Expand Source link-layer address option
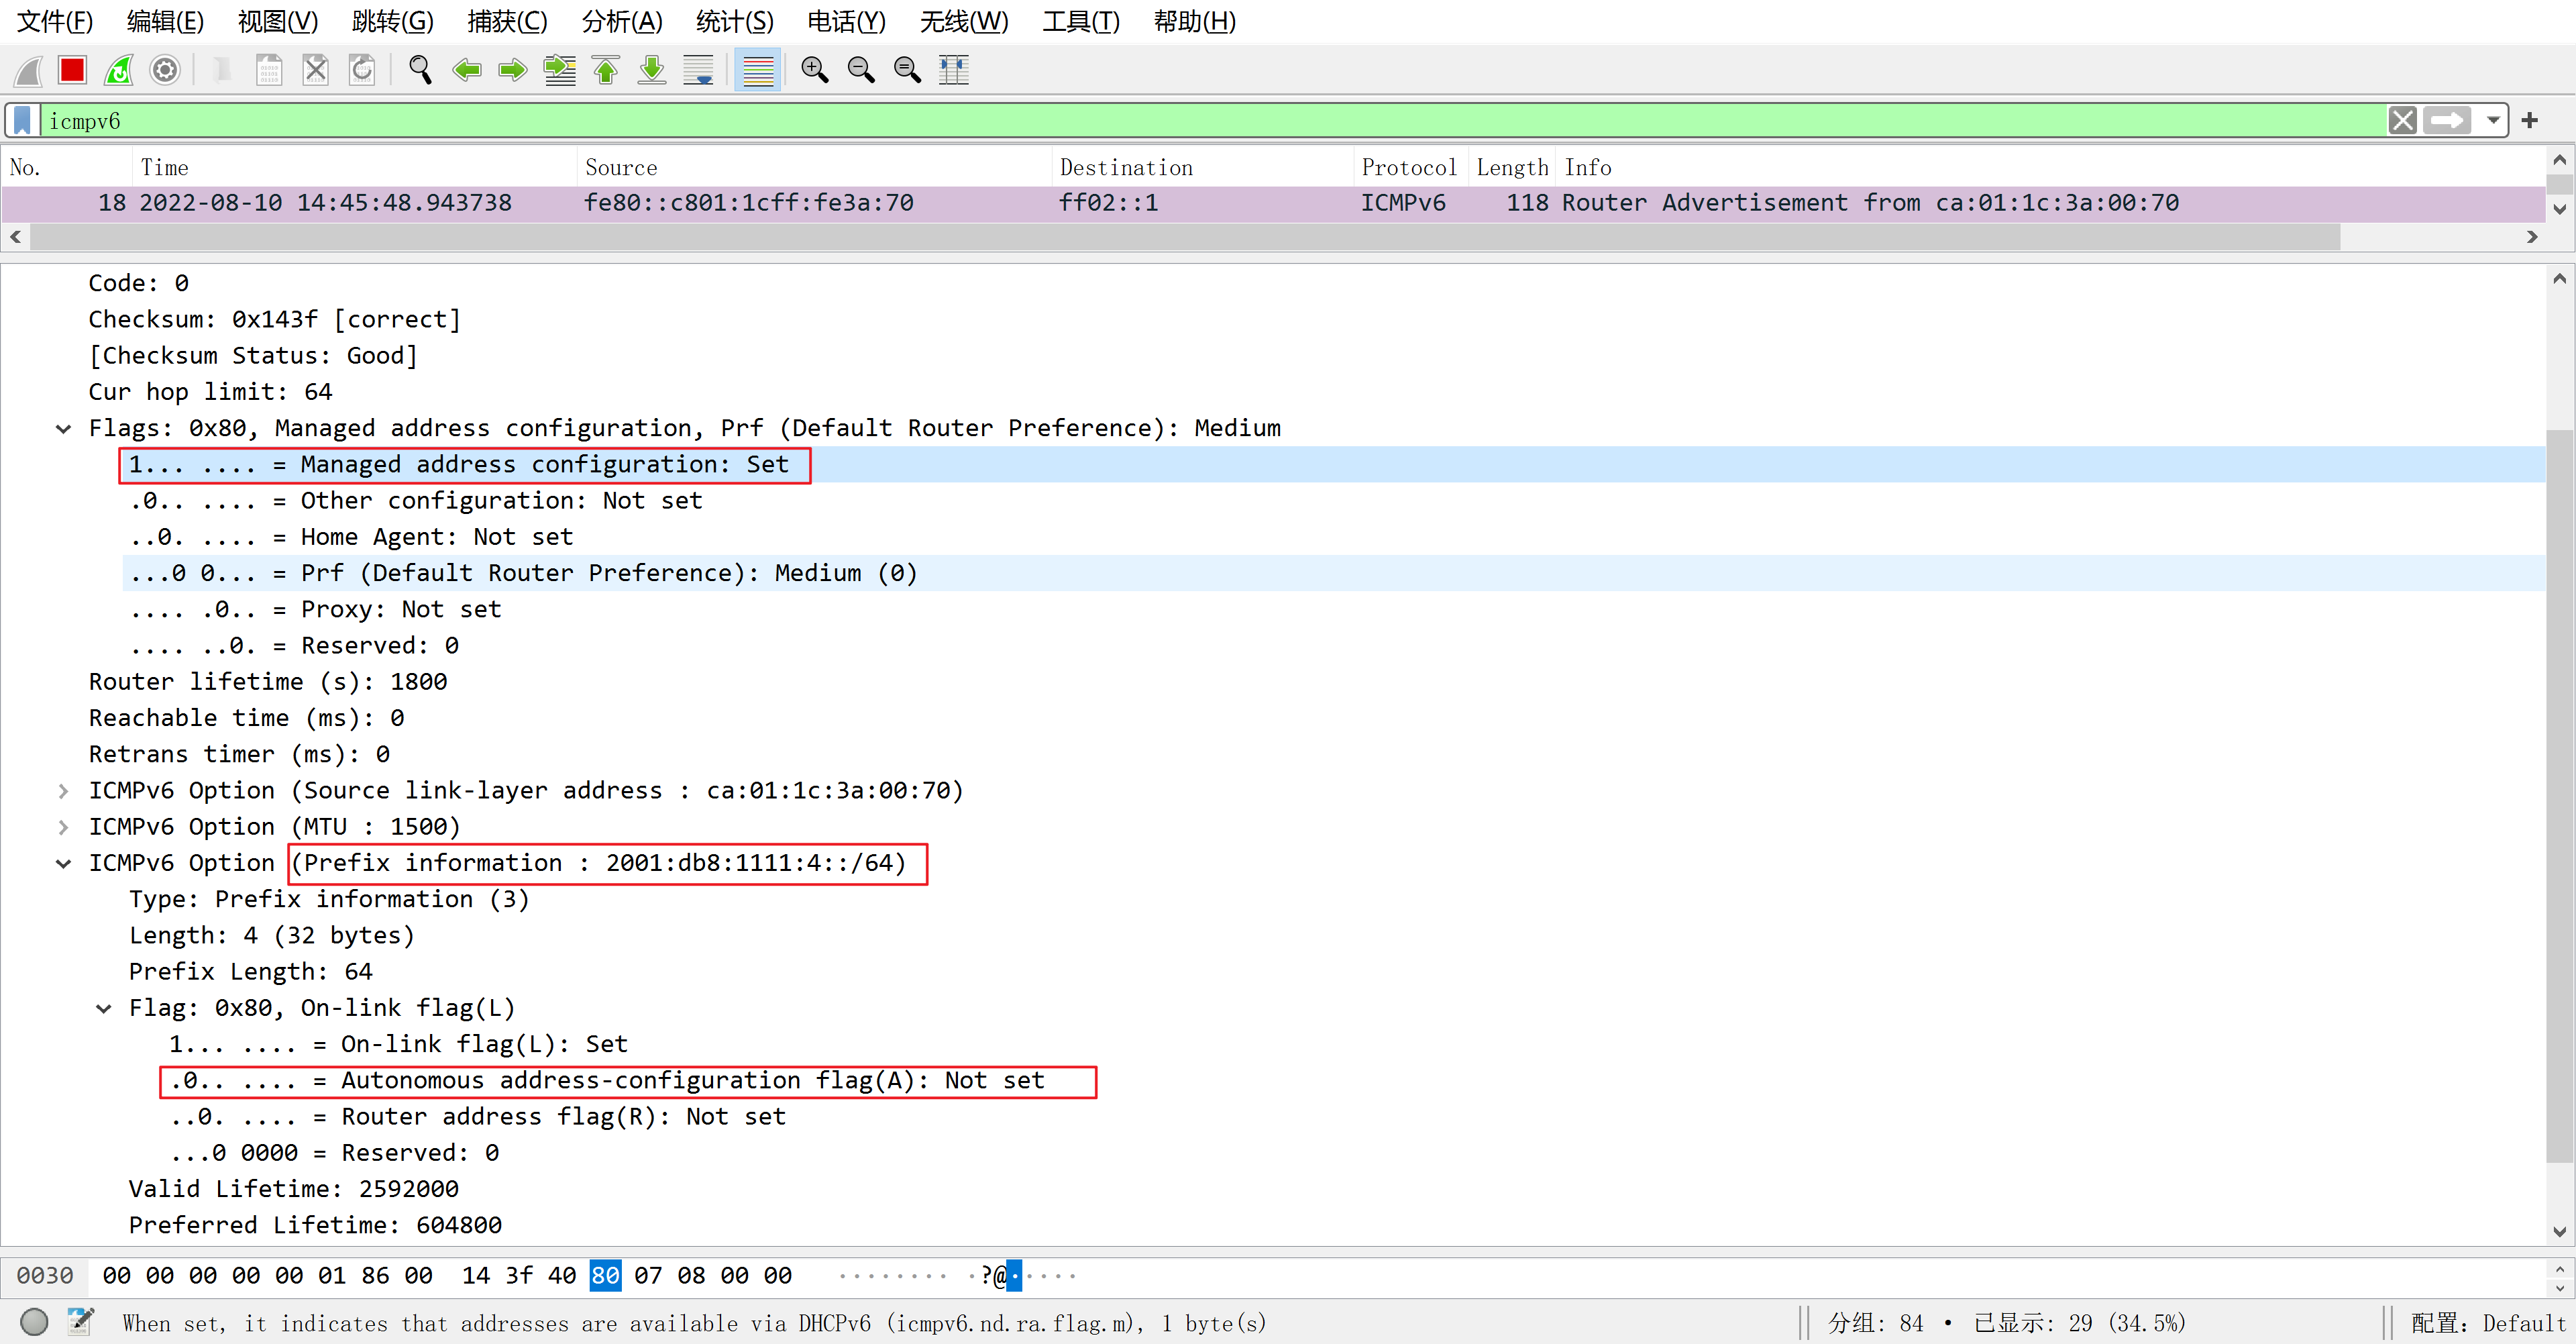Image resolution: width=2576 pixels, height=1344 pixels. 63,791
